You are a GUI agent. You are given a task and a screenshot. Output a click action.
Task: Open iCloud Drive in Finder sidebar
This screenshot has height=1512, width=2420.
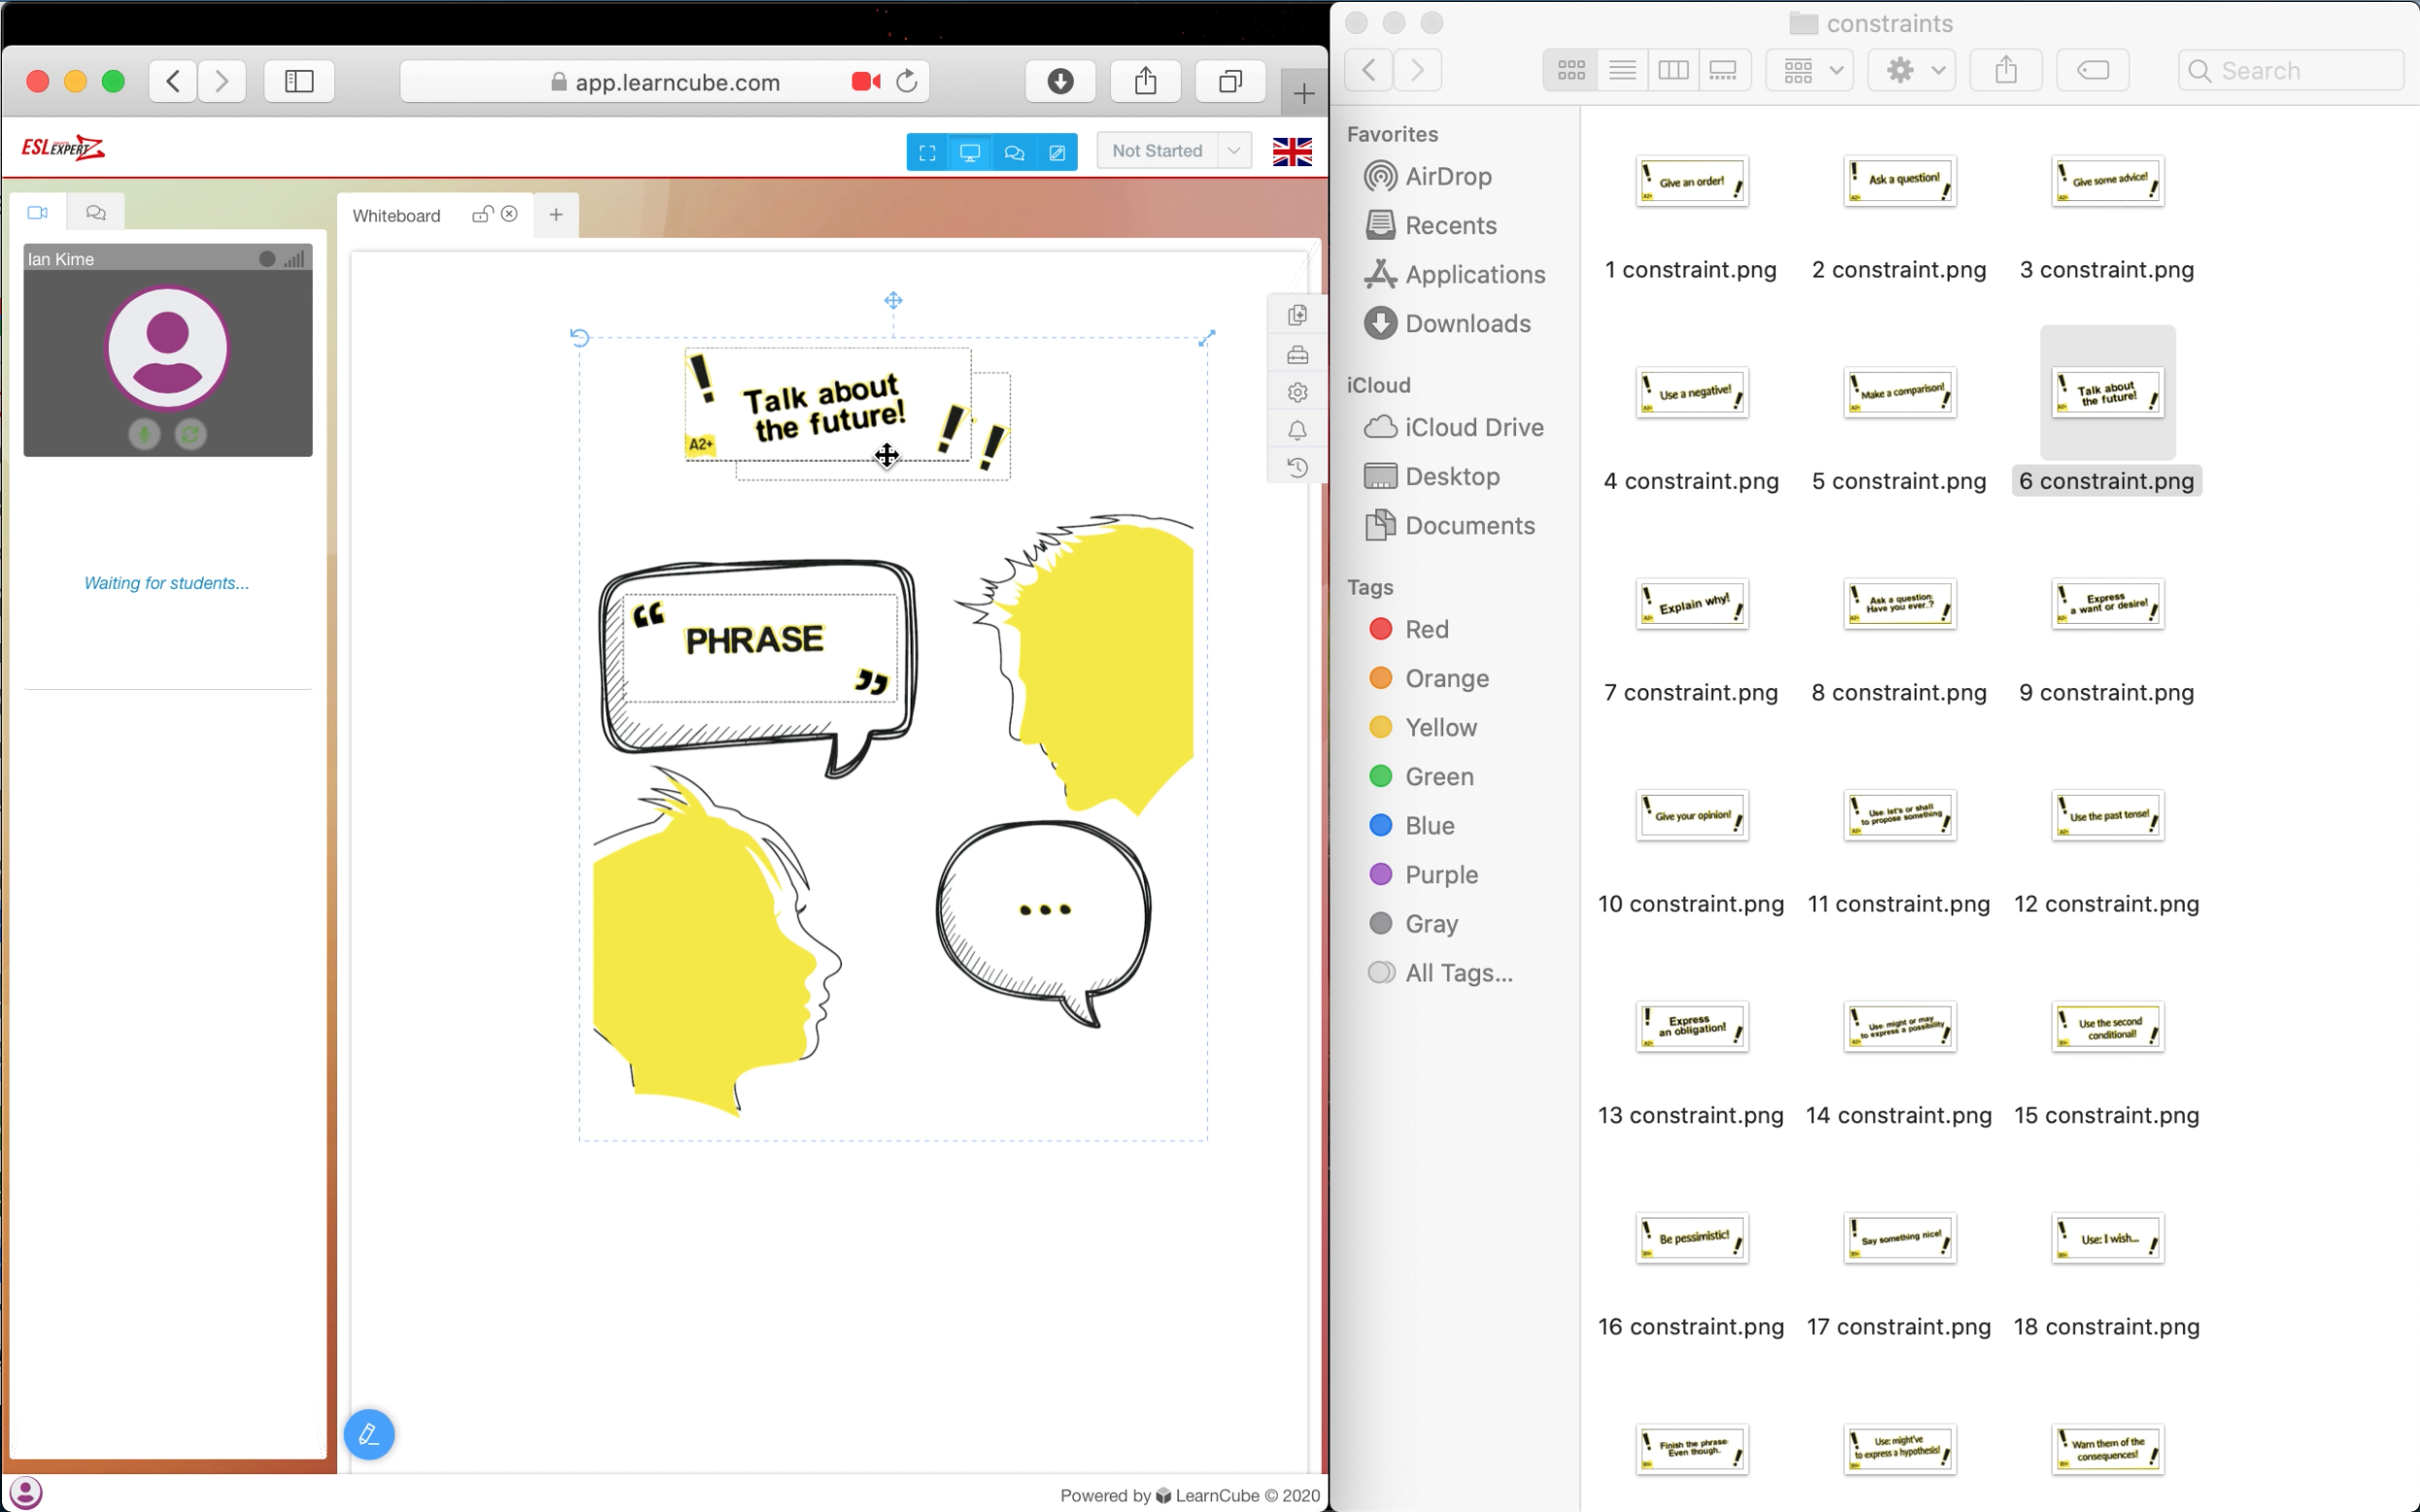coord(1474,428)
